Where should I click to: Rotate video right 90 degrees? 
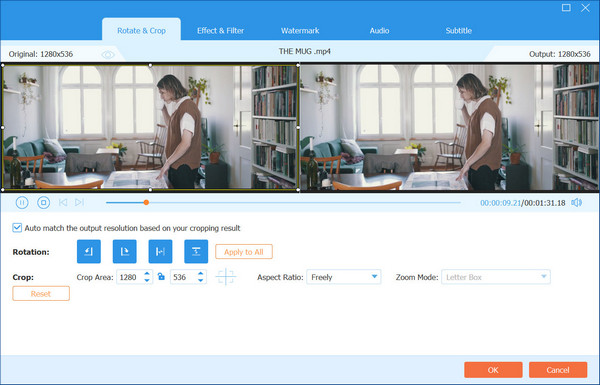coord(124,251)
